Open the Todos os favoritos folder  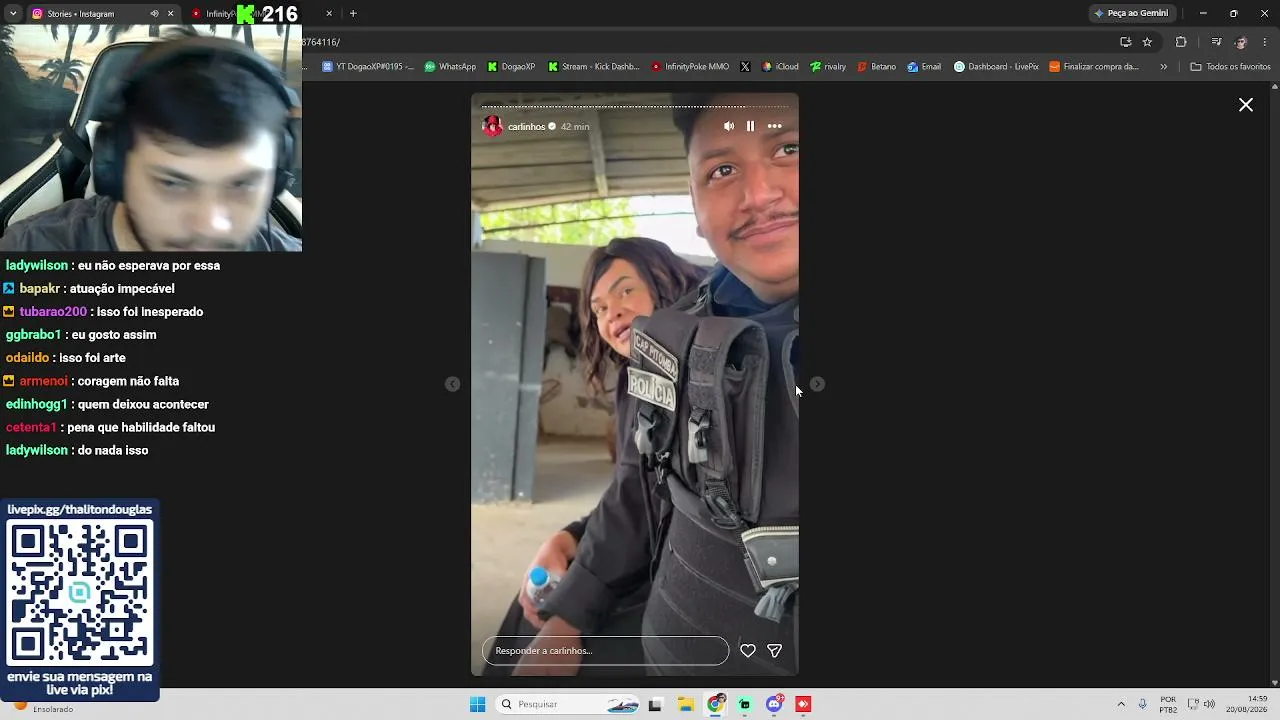pyautogui.click(x=1230, y=67)
